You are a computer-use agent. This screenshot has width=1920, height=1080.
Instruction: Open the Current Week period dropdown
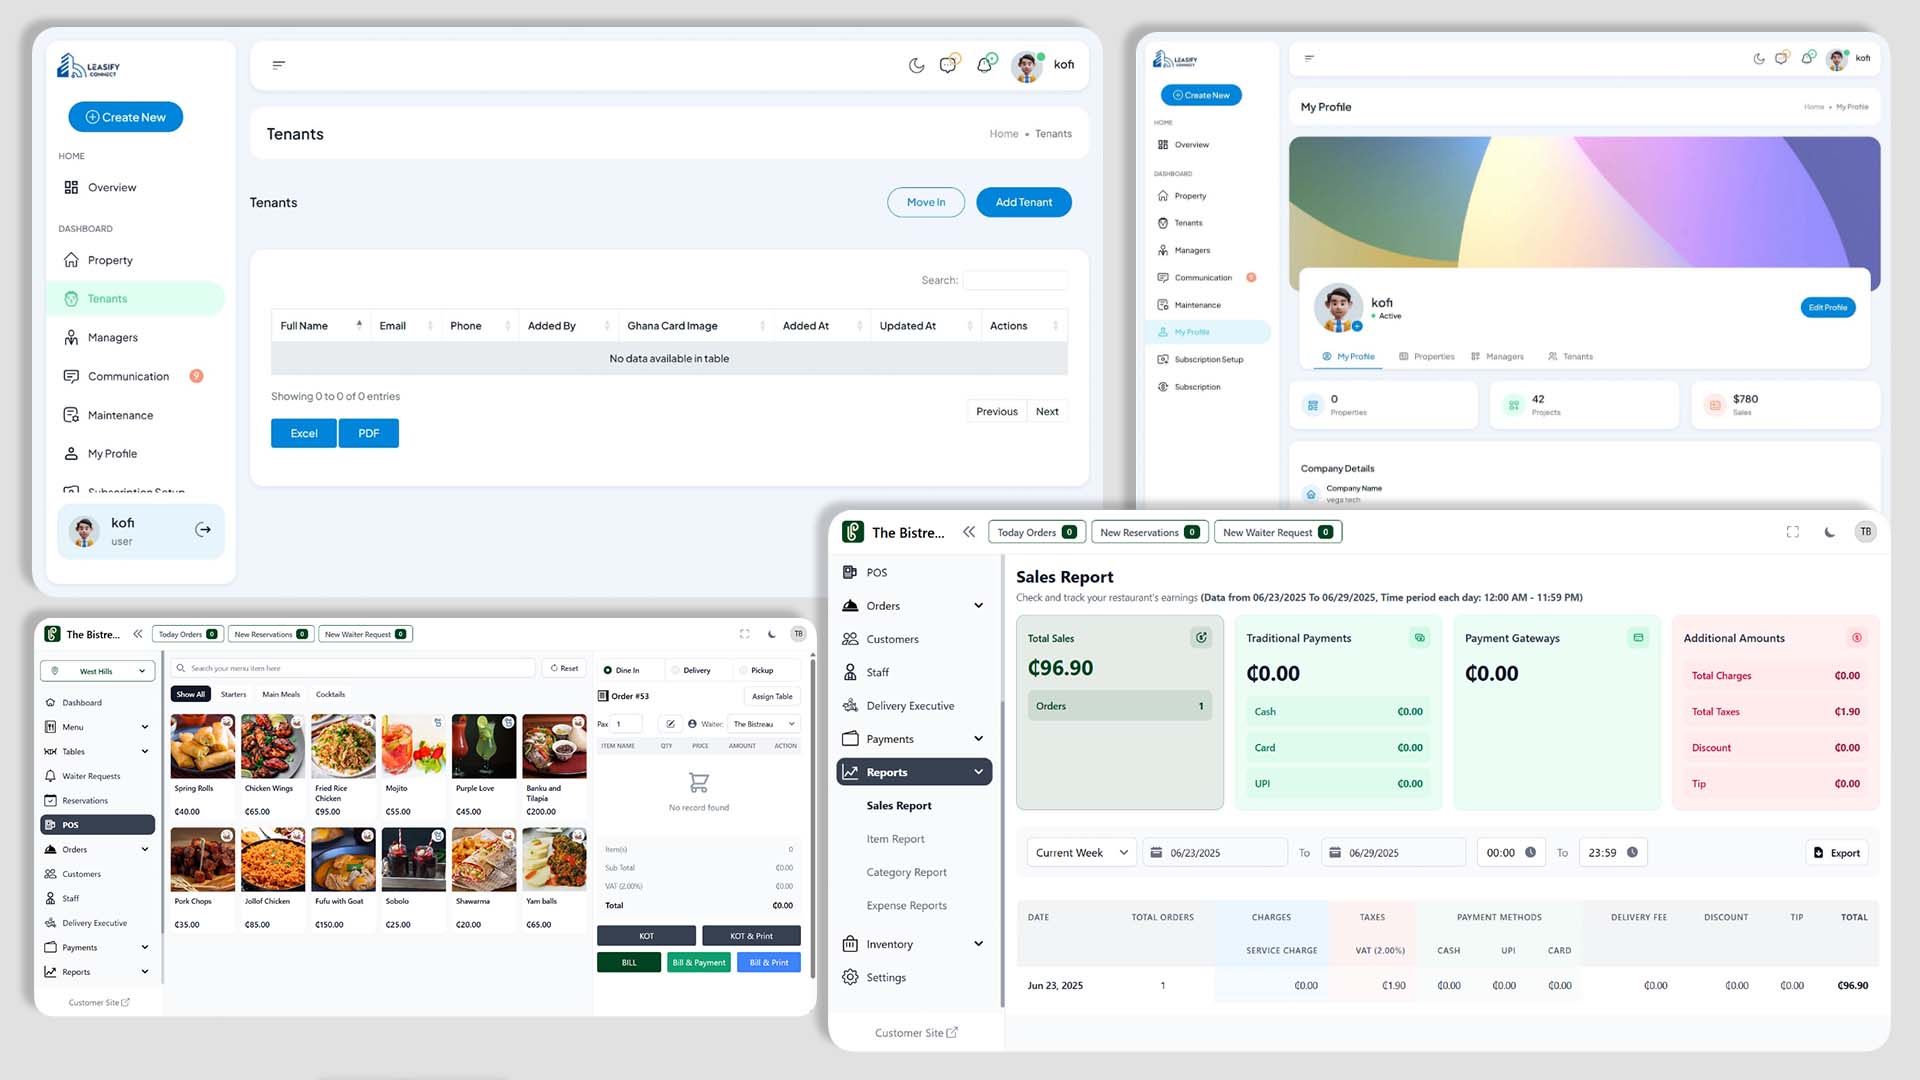click(1081, 852)
